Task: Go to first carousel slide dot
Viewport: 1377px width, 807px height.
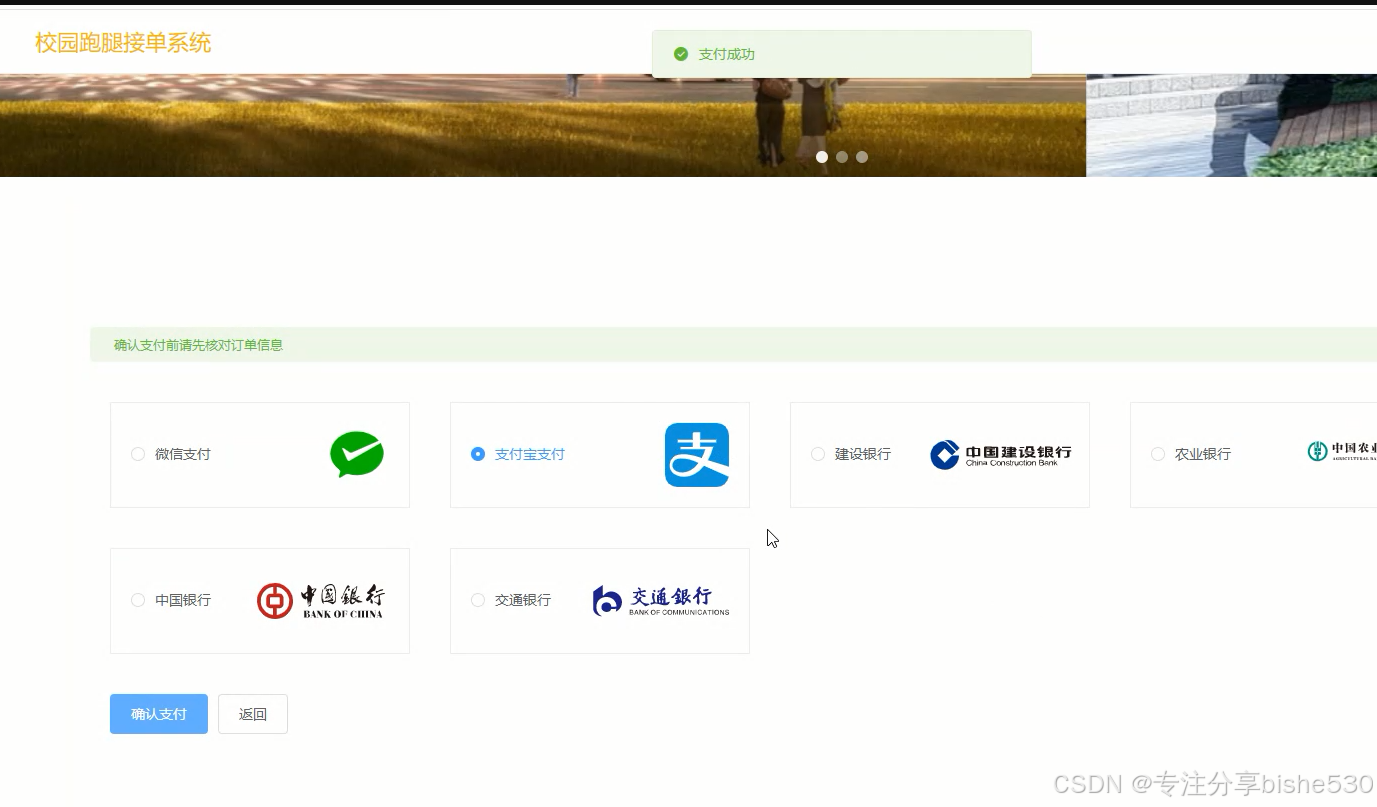Action: click(x=822, y=157)
